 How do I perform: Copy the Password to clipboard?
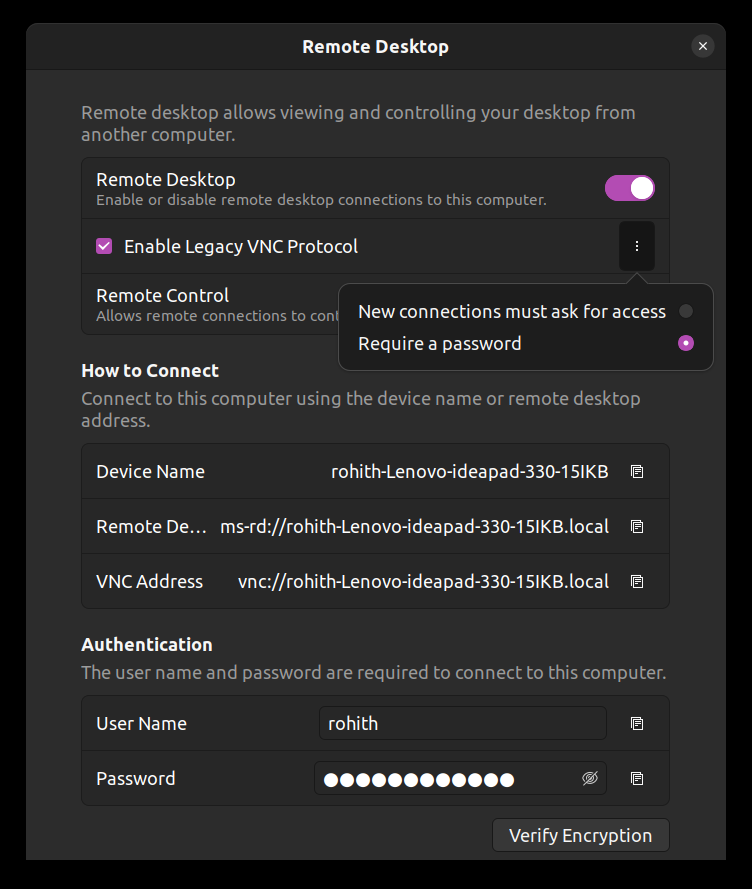637,778
